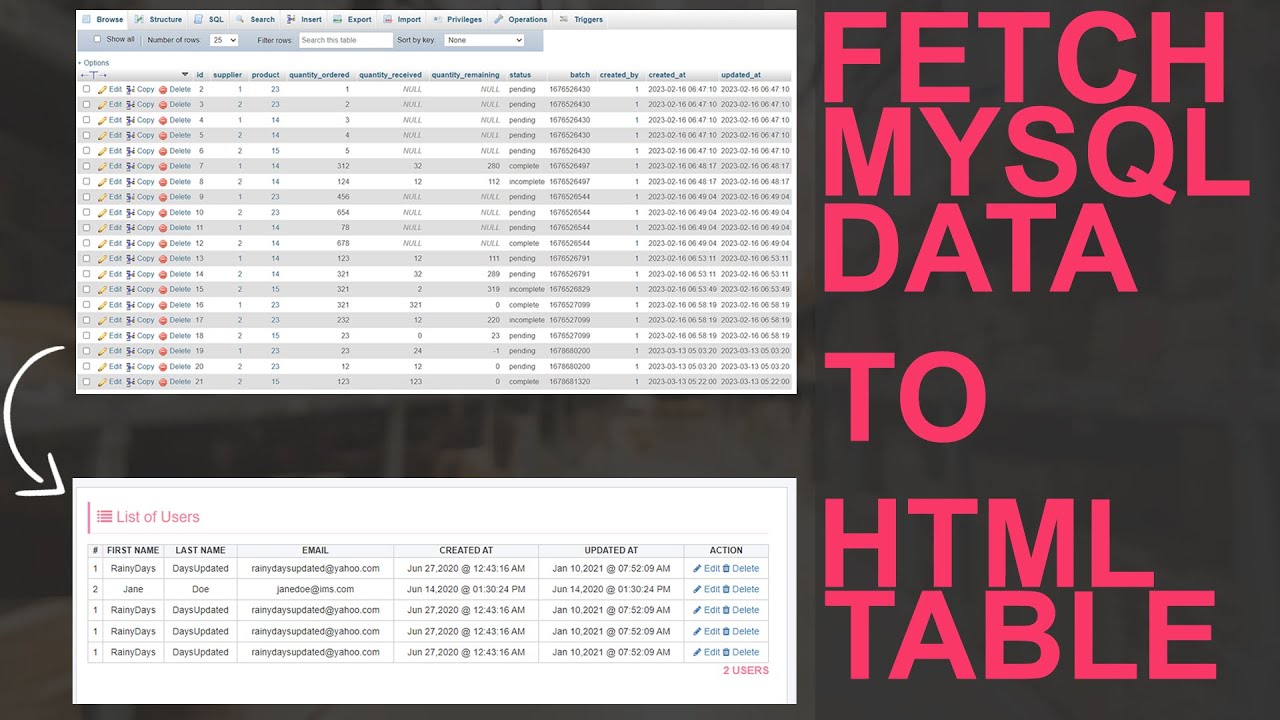
Task: Open the Search tab
Action: pyautogui.click(x=255, y=19)
